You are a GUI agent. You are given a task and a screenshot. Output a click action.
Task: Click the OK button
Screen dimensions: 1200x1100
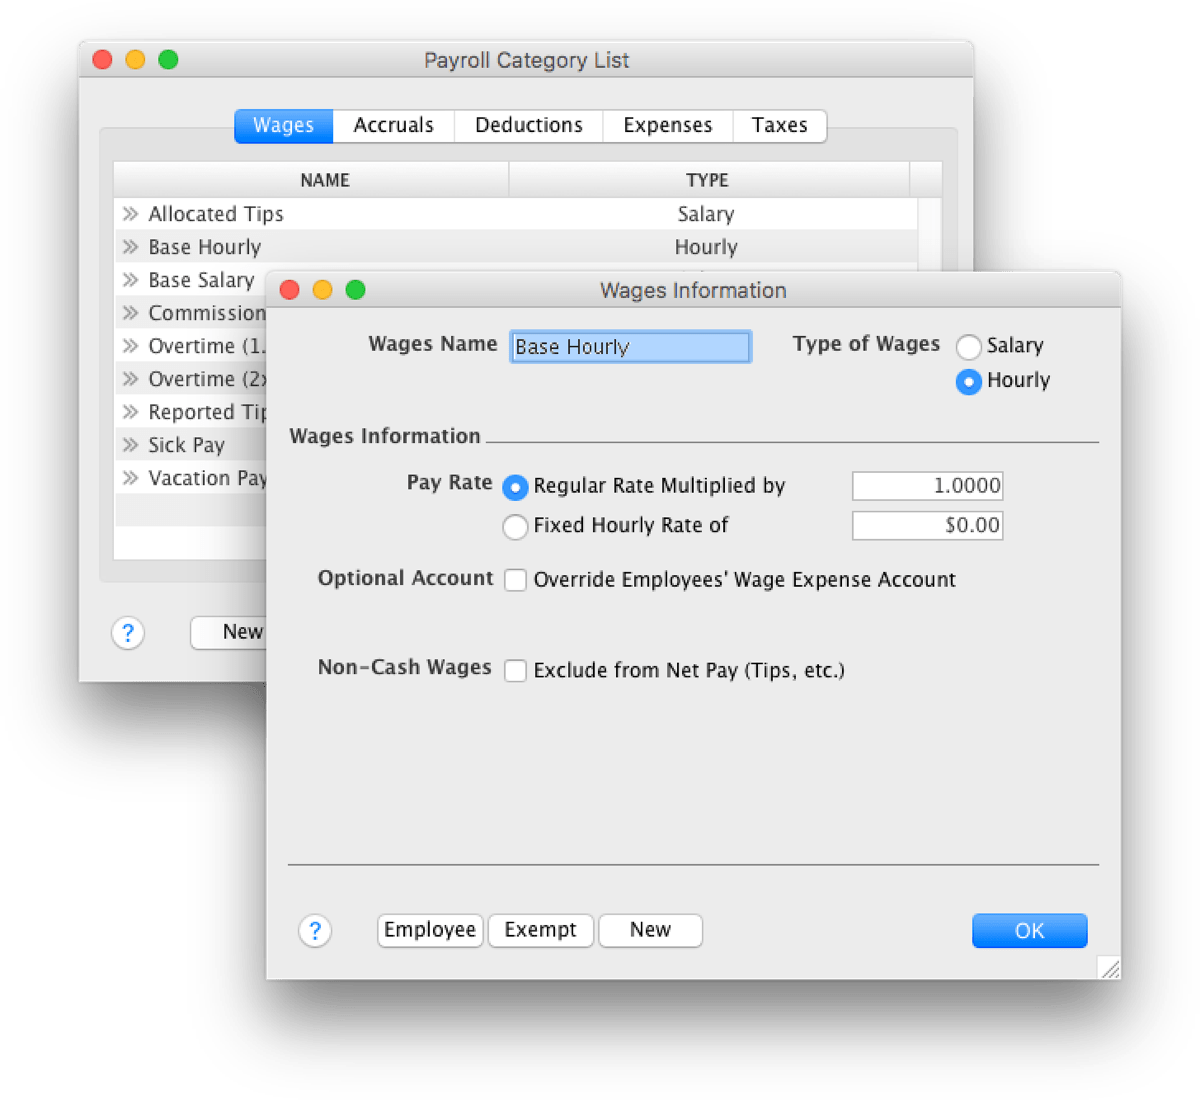(1029, 930)
